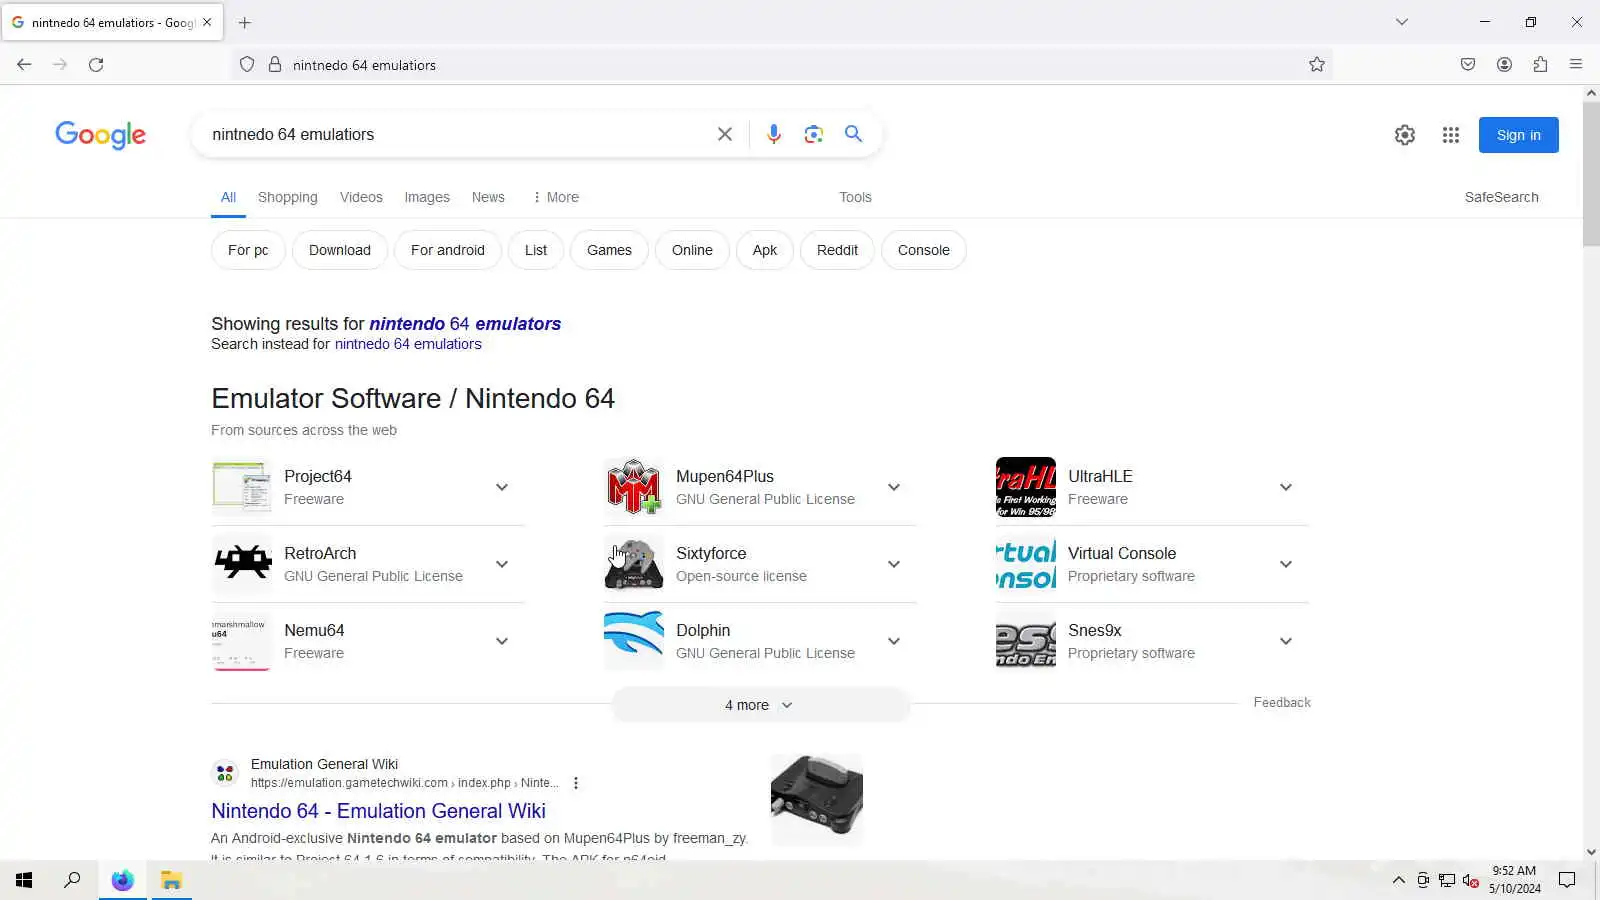Expand the Dolphin entry
Screen dimensions: 1600x900
894,641
